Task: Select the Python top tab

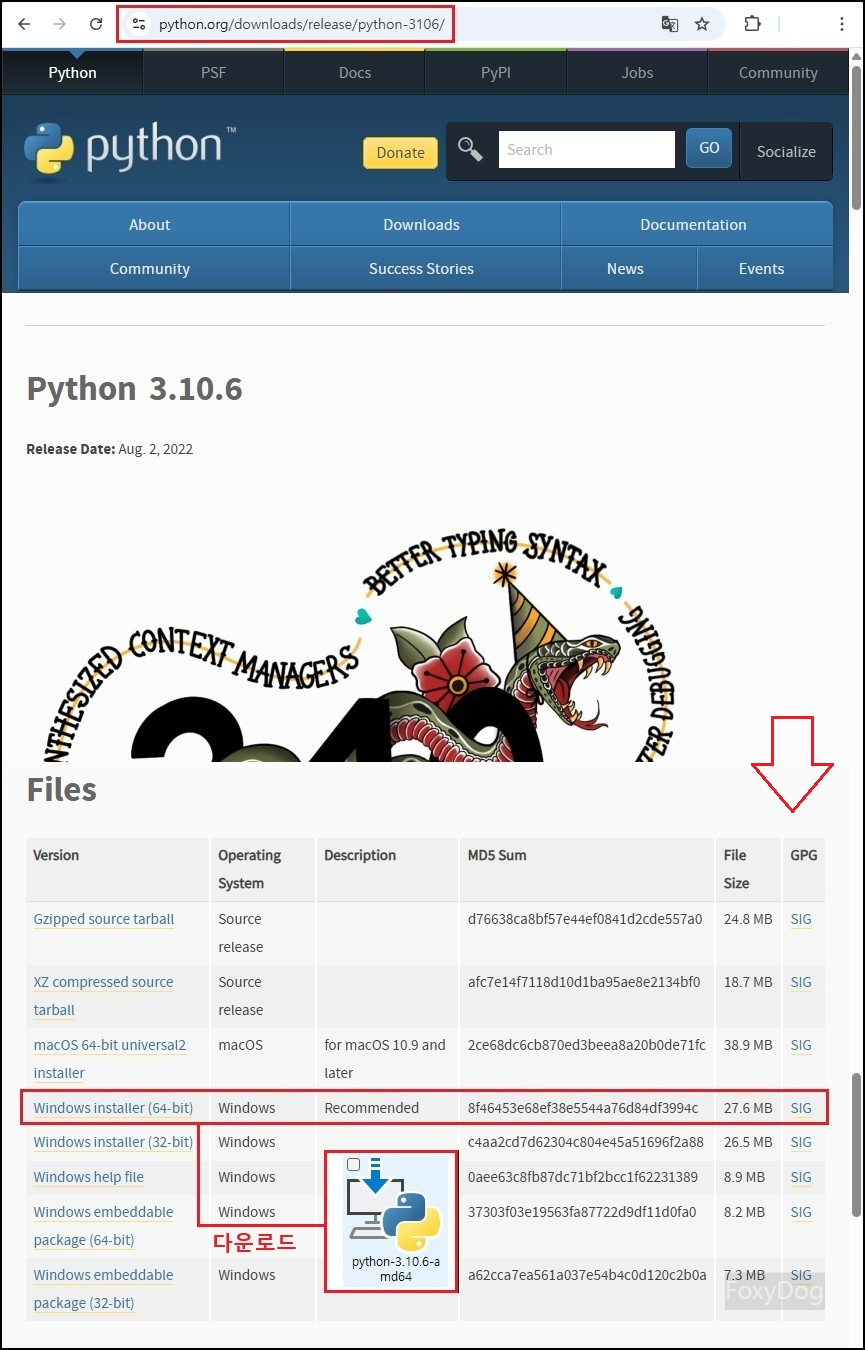Action: coord(72,73)
